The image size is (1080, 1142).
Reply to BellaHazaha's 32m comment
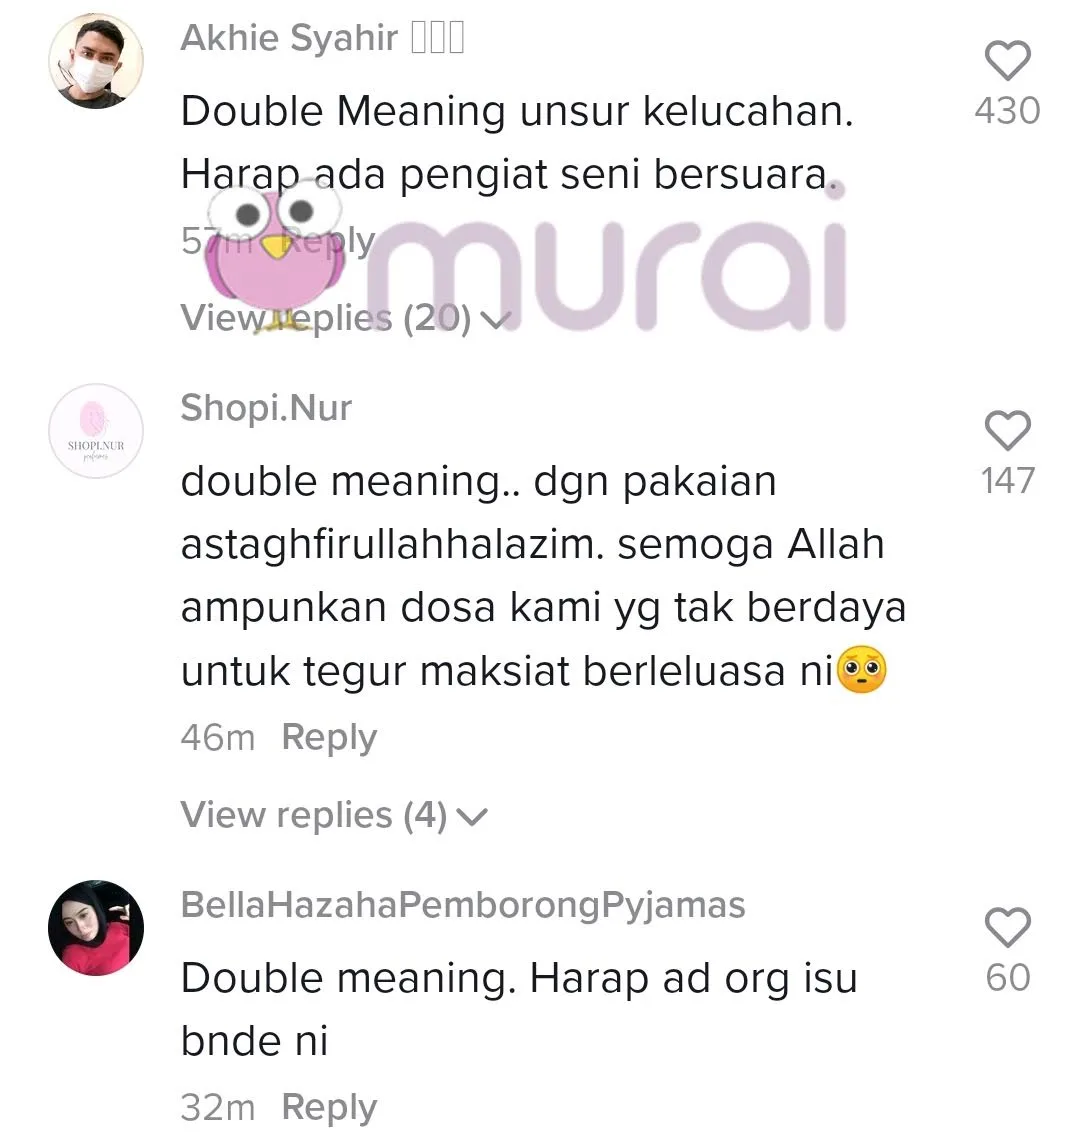tap(329, 1108)
